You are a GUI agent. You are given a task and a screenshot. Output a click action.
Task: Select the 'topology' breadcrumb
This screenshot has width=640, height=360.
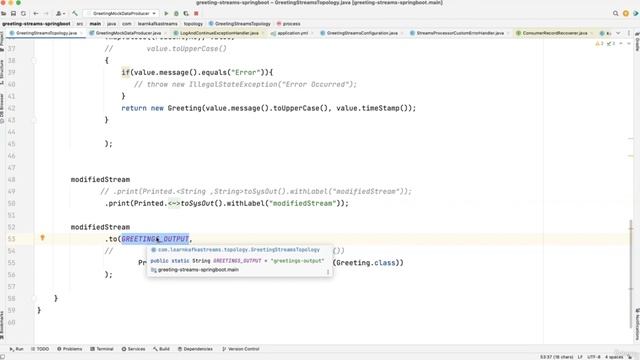(193, 24)
